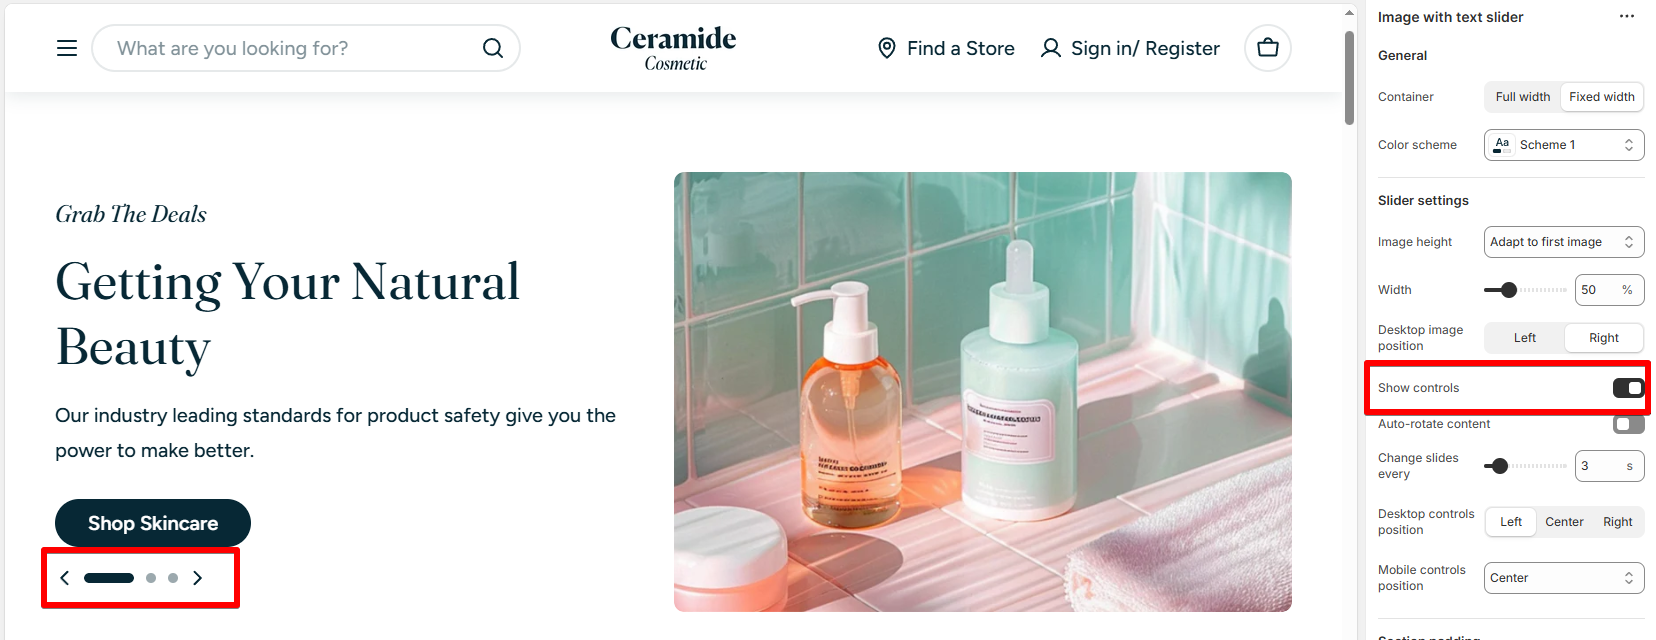Set Desktop image position to Left
The image size is (1656, 640).
click(x=1525, y=338)
